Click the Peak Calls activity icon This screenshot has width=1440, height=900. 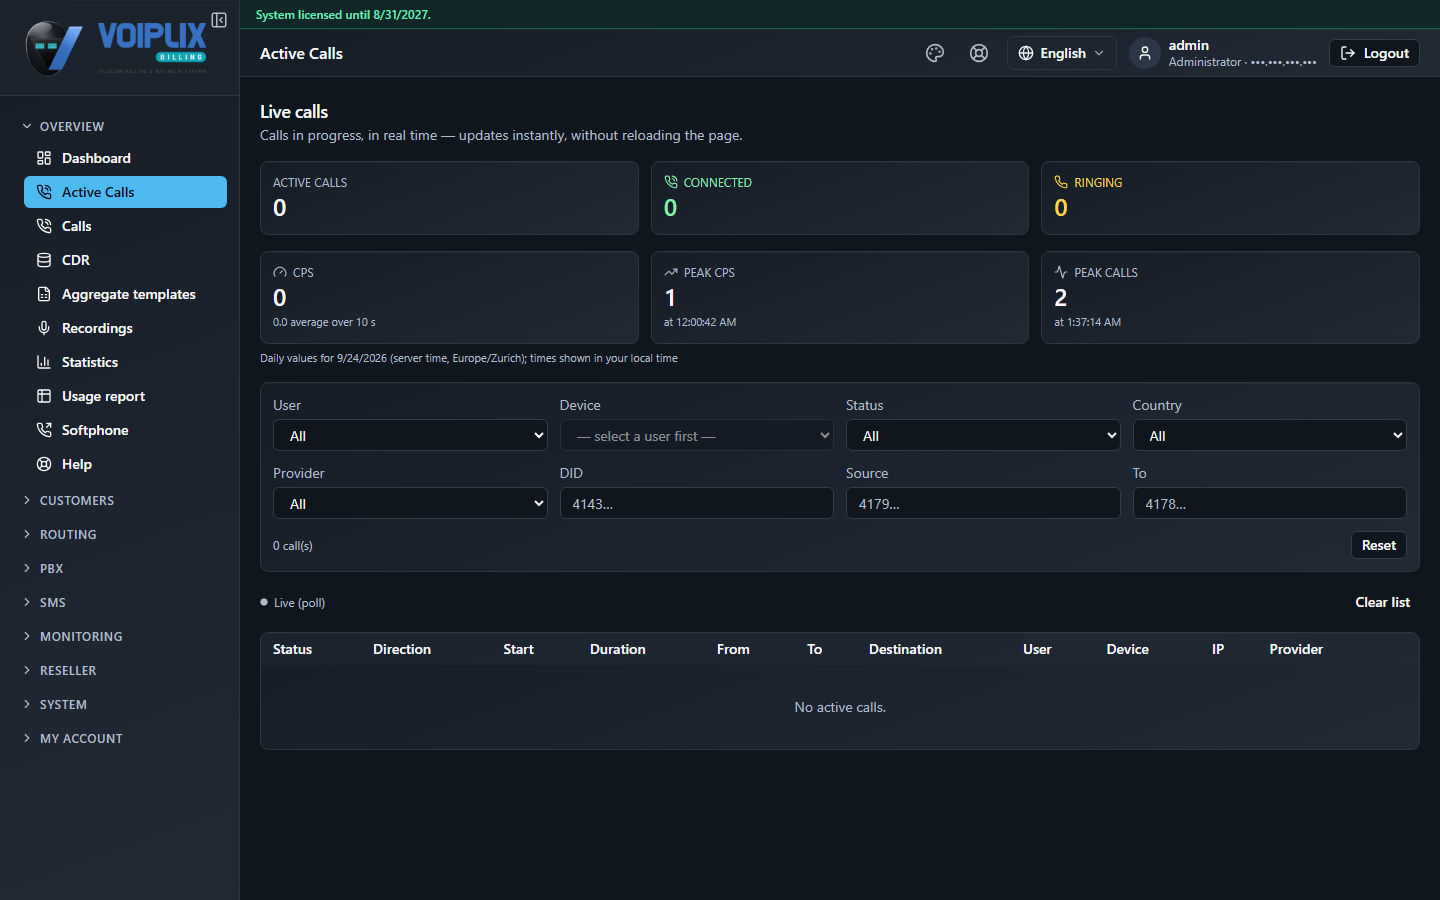pos(1061,272)
